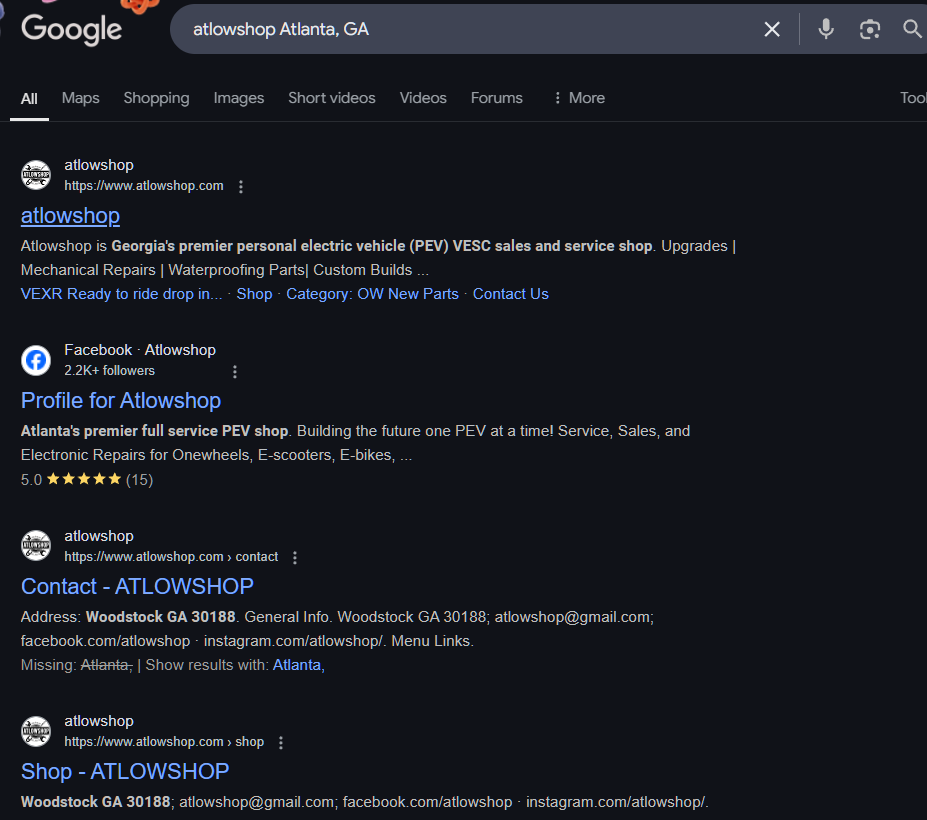Open Shop - ATLOWSHOP result

(125, 772)
